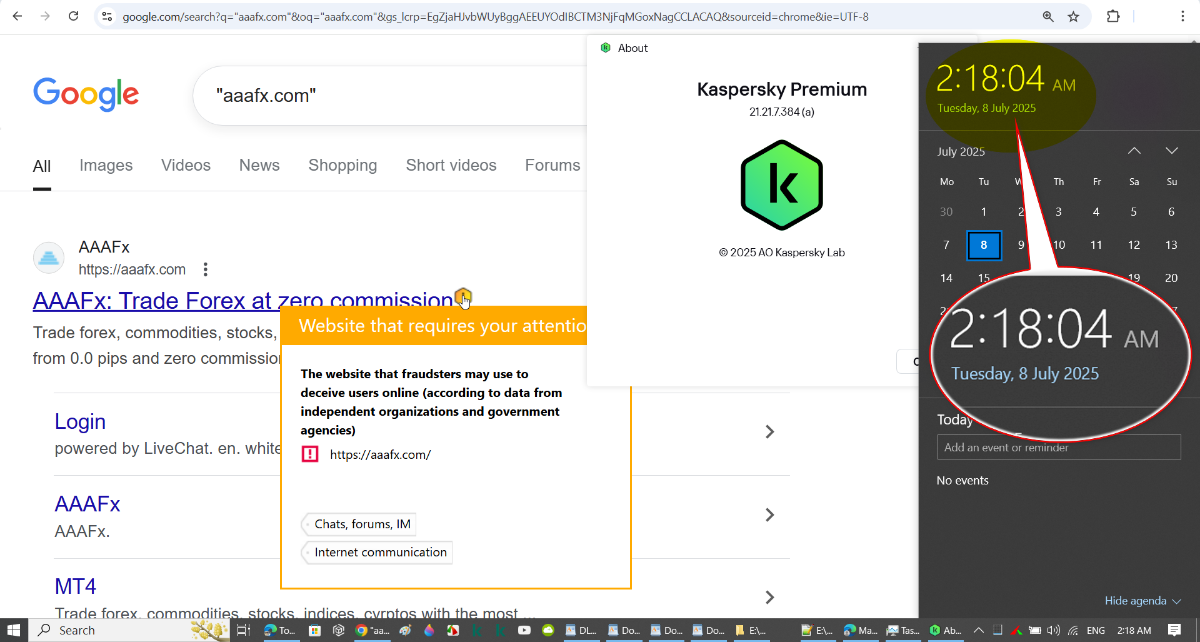The height and width of the screenshot is (642, 1200).
Task: Switch to Kaspersky About window on taskbar
Action: coord(945,631)
